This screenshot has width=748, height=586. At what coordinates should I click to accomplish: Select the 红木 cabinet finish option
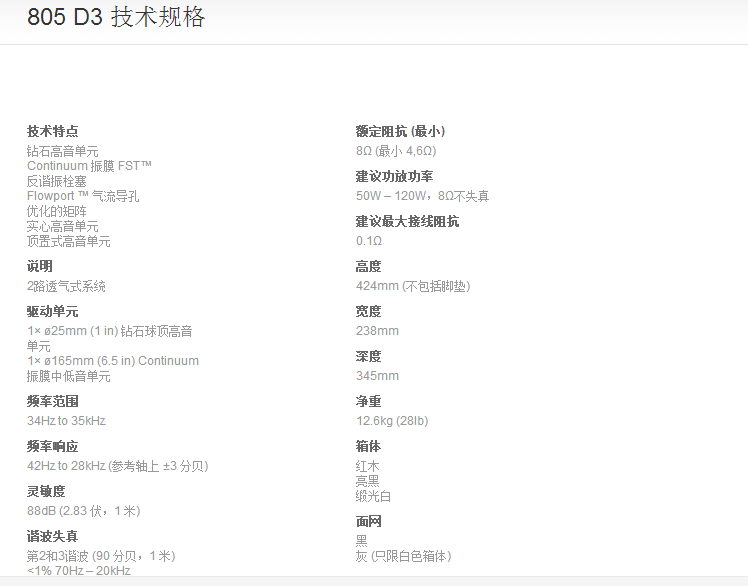pos(368,466)
